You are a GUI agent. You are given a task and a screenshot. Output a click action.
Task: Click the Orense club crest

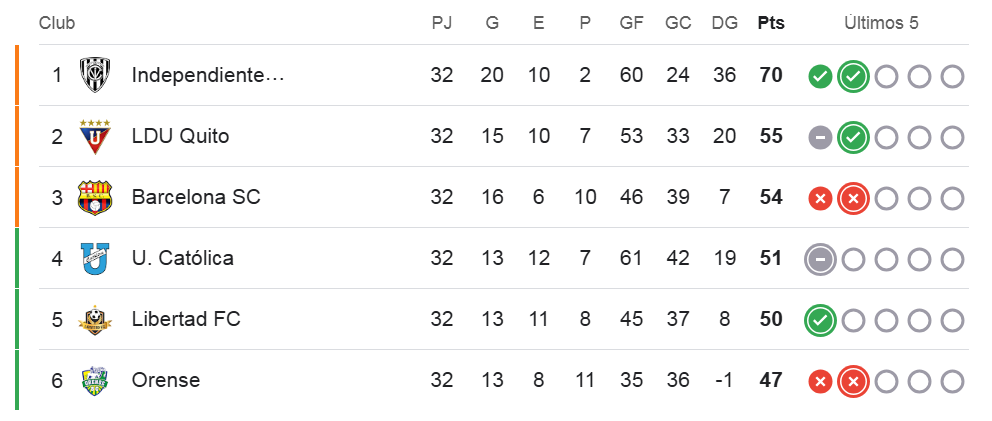[x=95, y=380]
